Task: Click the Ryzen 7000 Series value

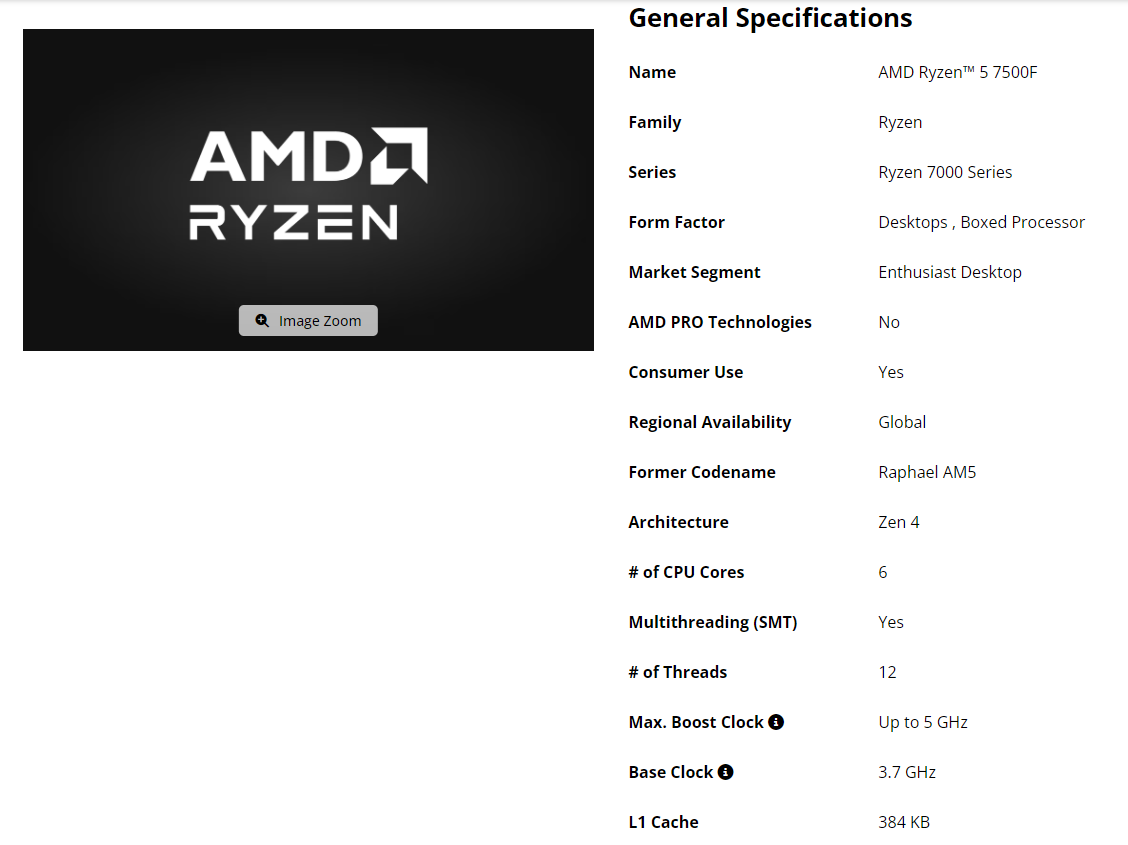Action: [945, 172]
